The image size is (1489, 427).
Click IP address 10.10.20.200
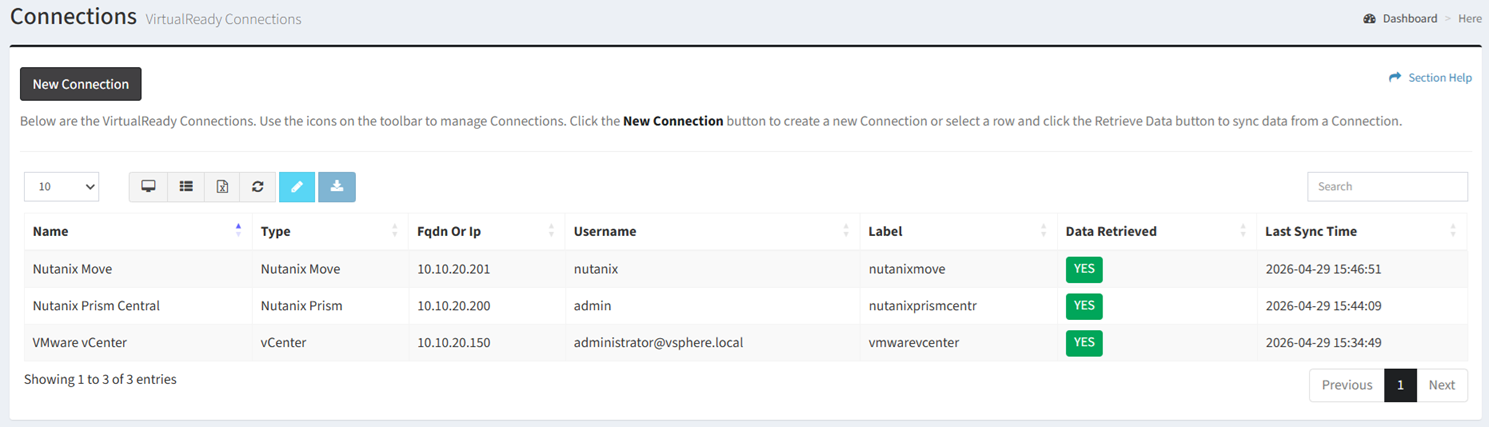(454, 305)
